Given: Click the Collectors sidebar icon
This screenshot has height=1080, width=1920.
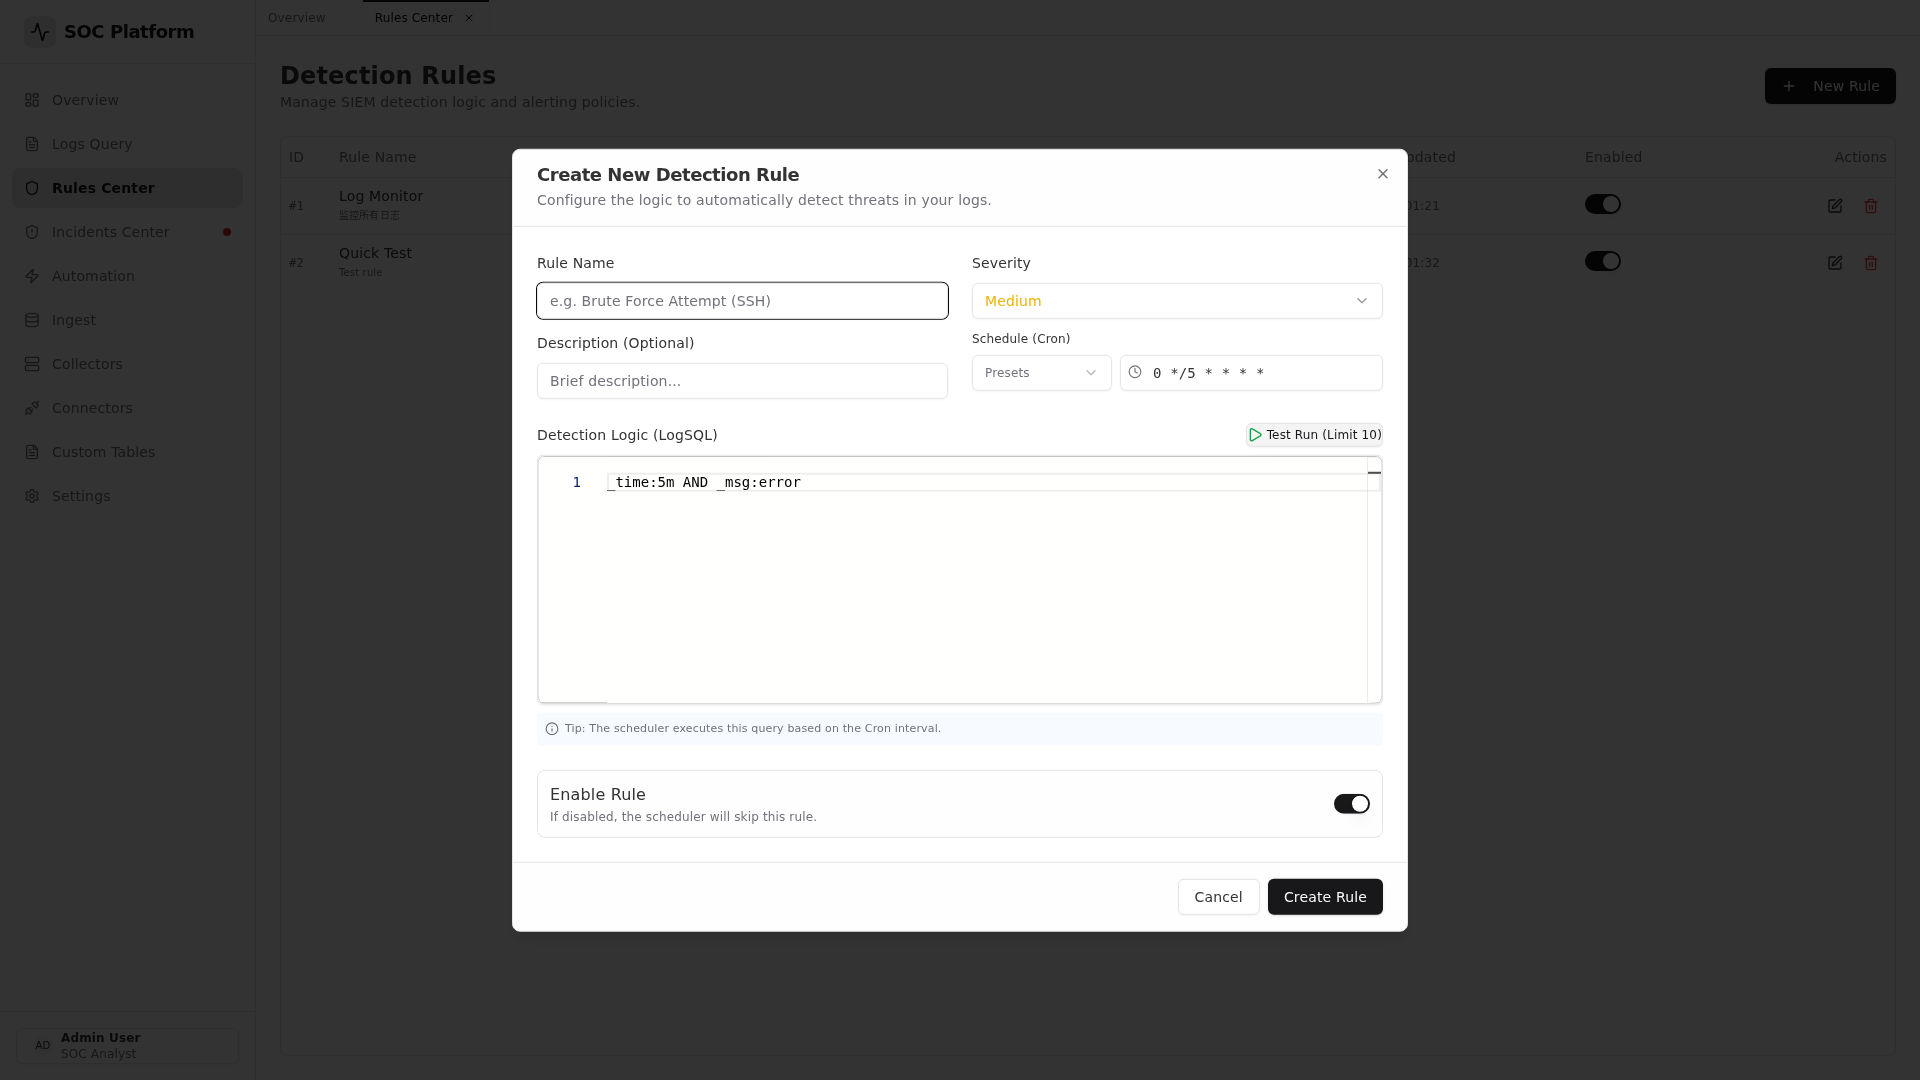Looking at the screenshot, I should [32, 364].
